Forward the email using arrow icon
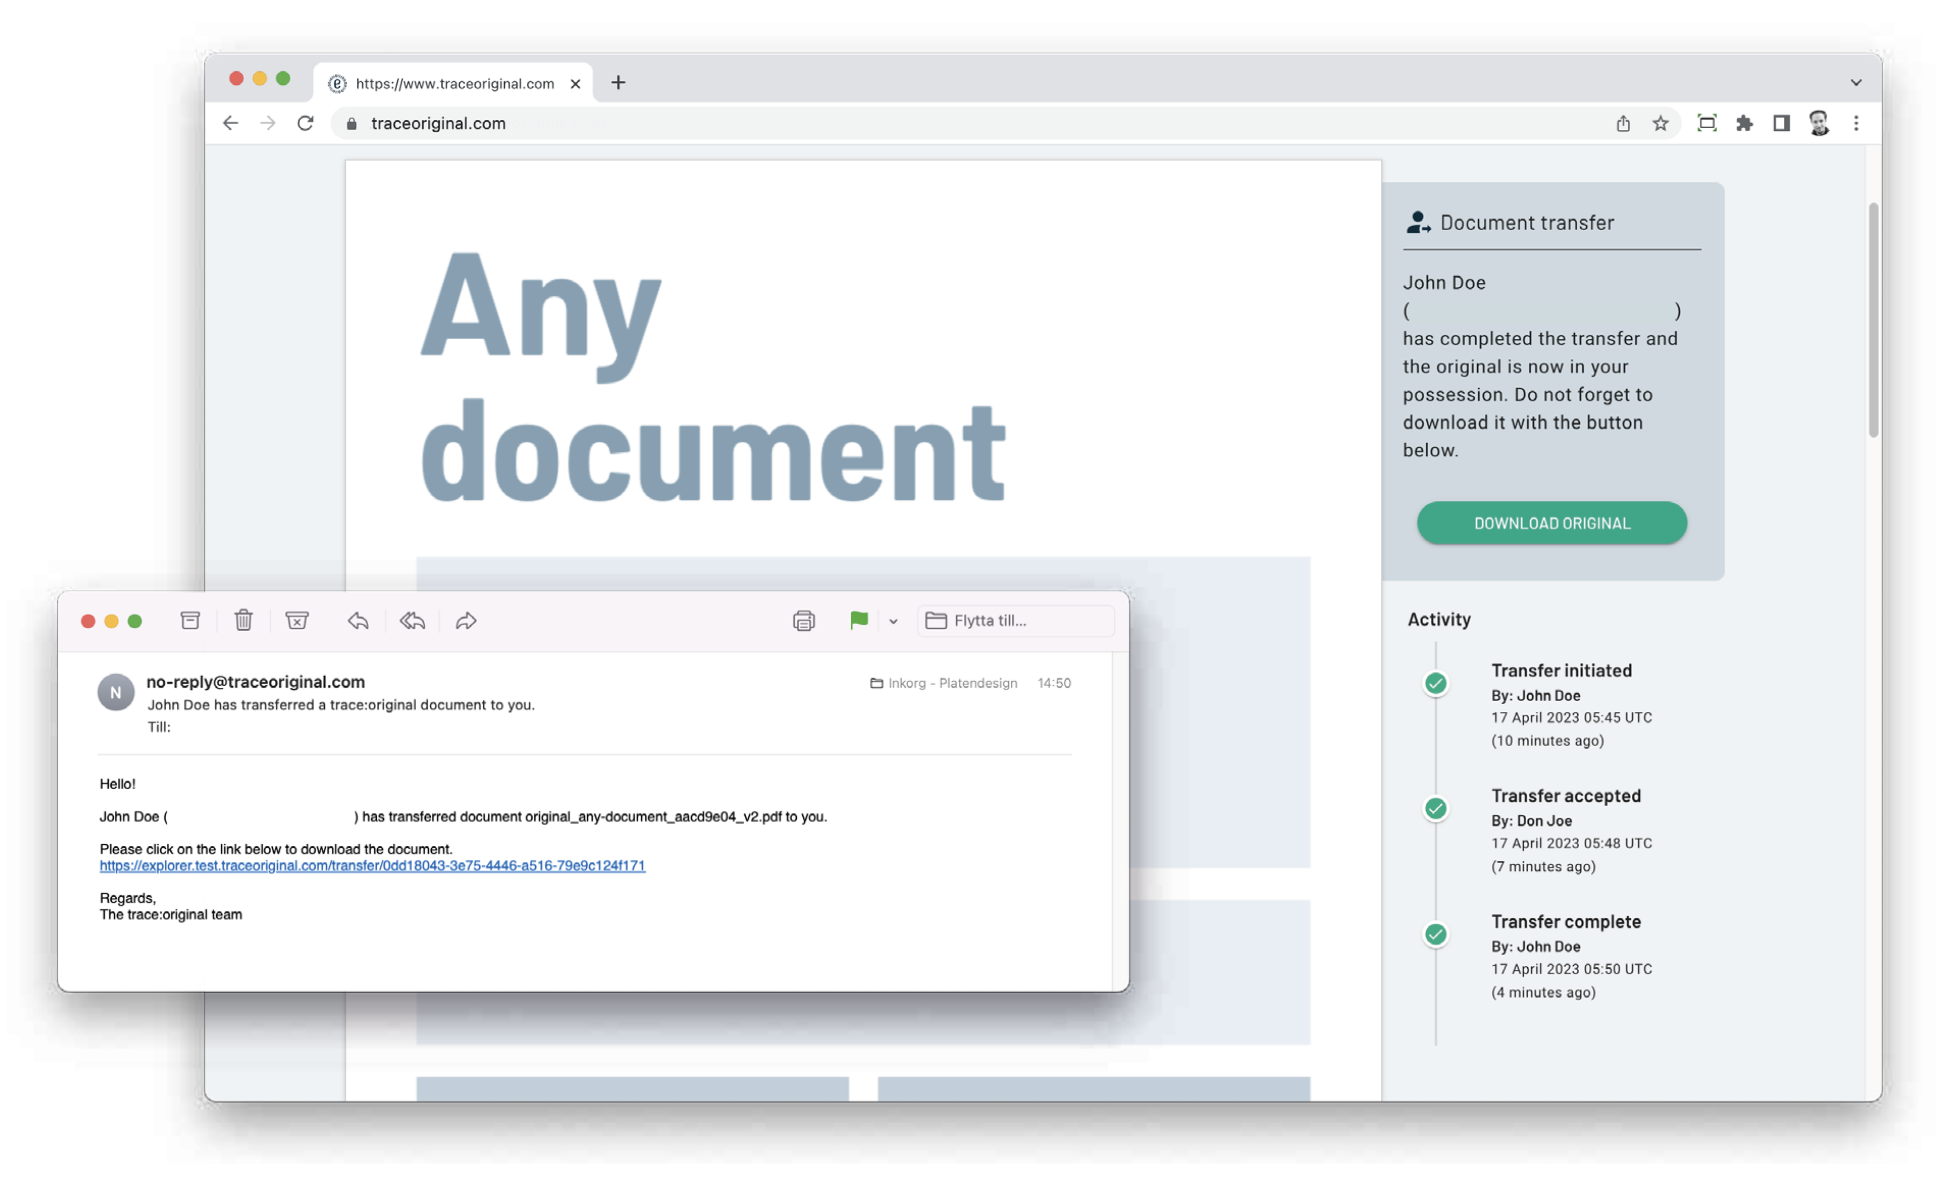This screenshot has height=1186, width=1956. (x=466, y=621)
